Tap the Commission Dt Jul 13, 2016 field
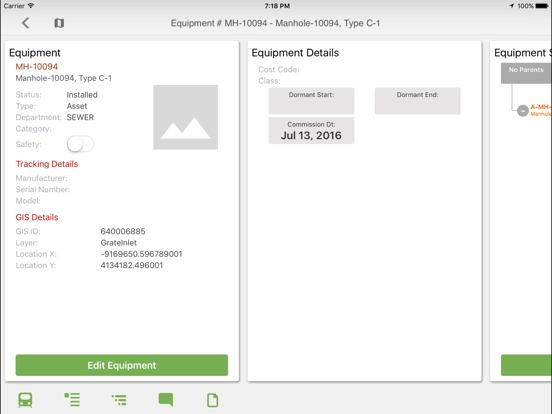 pos(311,131)
